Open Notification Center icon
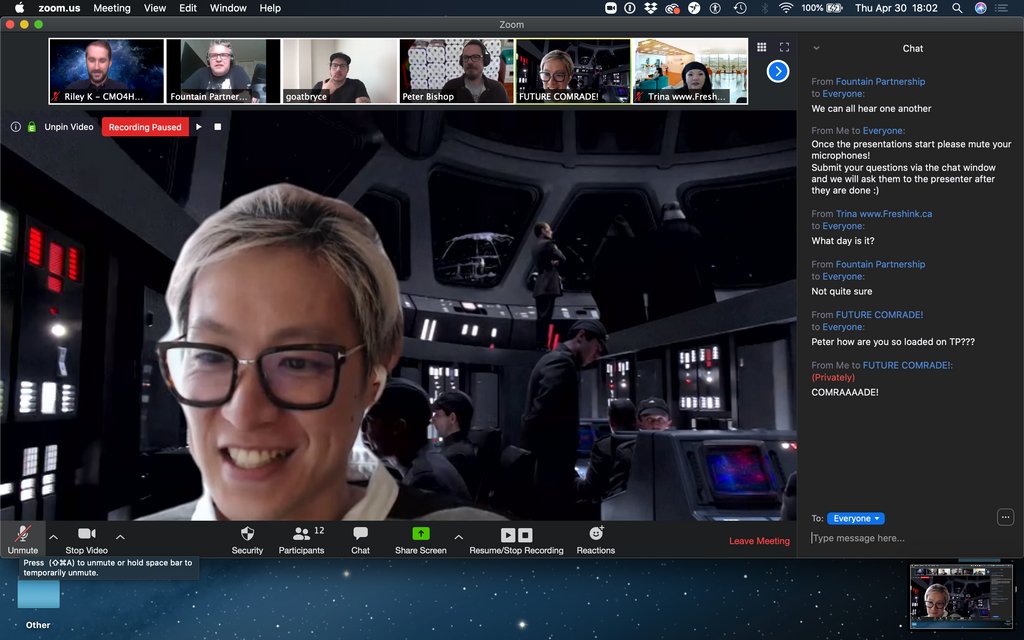This screenshot has width=1024, height=640. click(x=1002, y=8)
